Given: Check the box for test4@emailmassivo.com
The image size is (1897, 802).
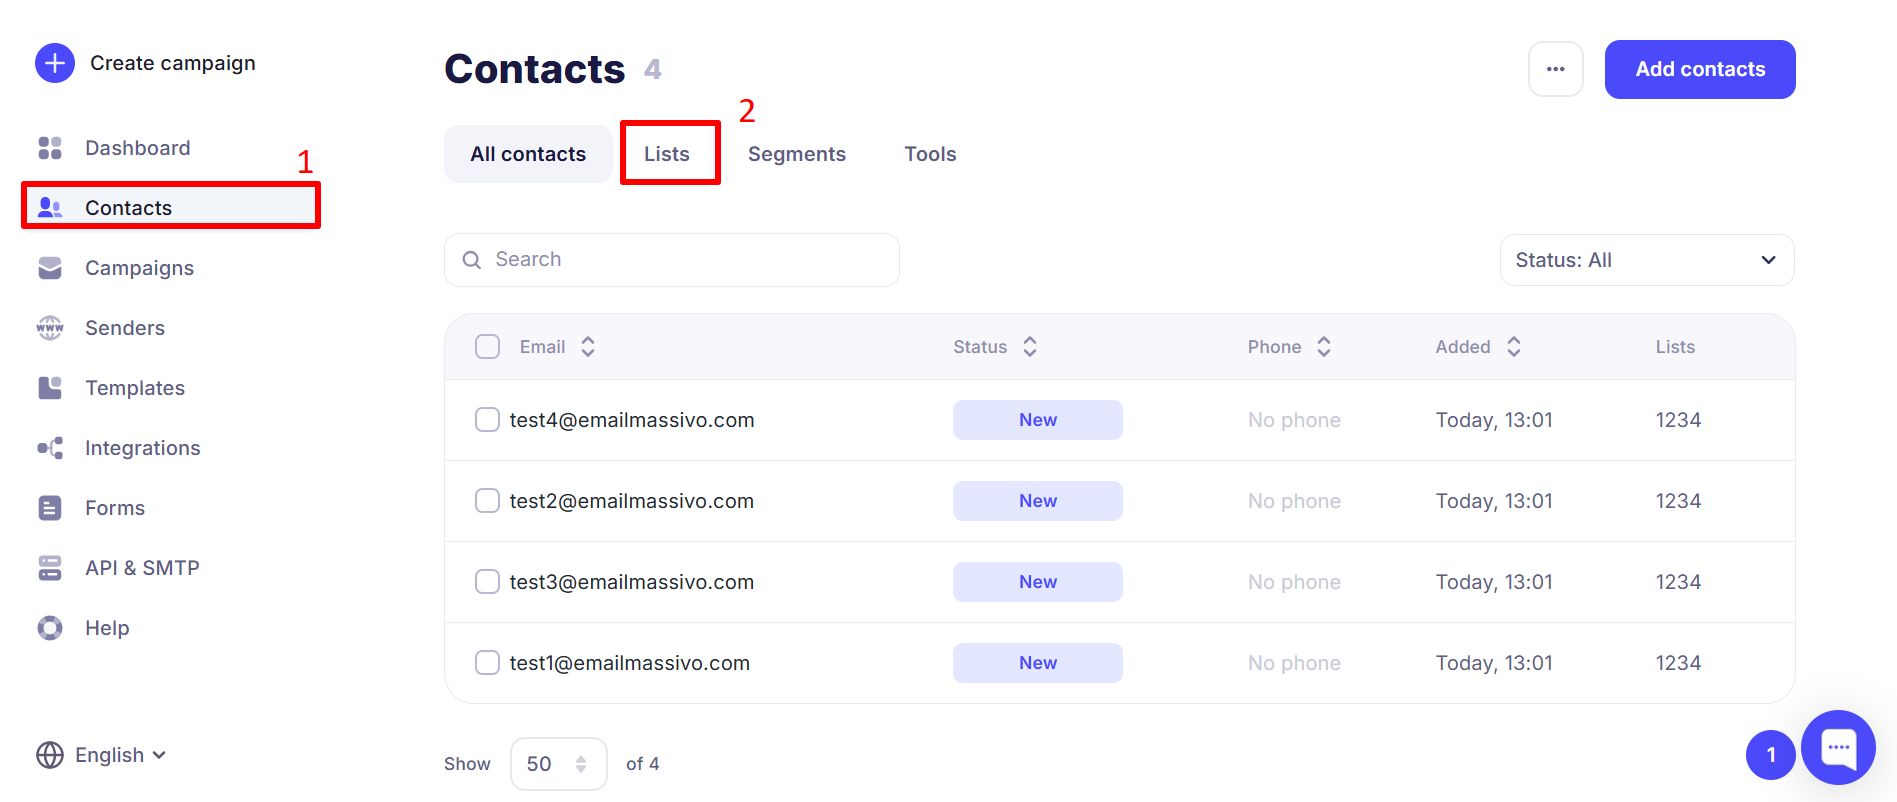Looking at the screenshot, I should tap(487, 420).
